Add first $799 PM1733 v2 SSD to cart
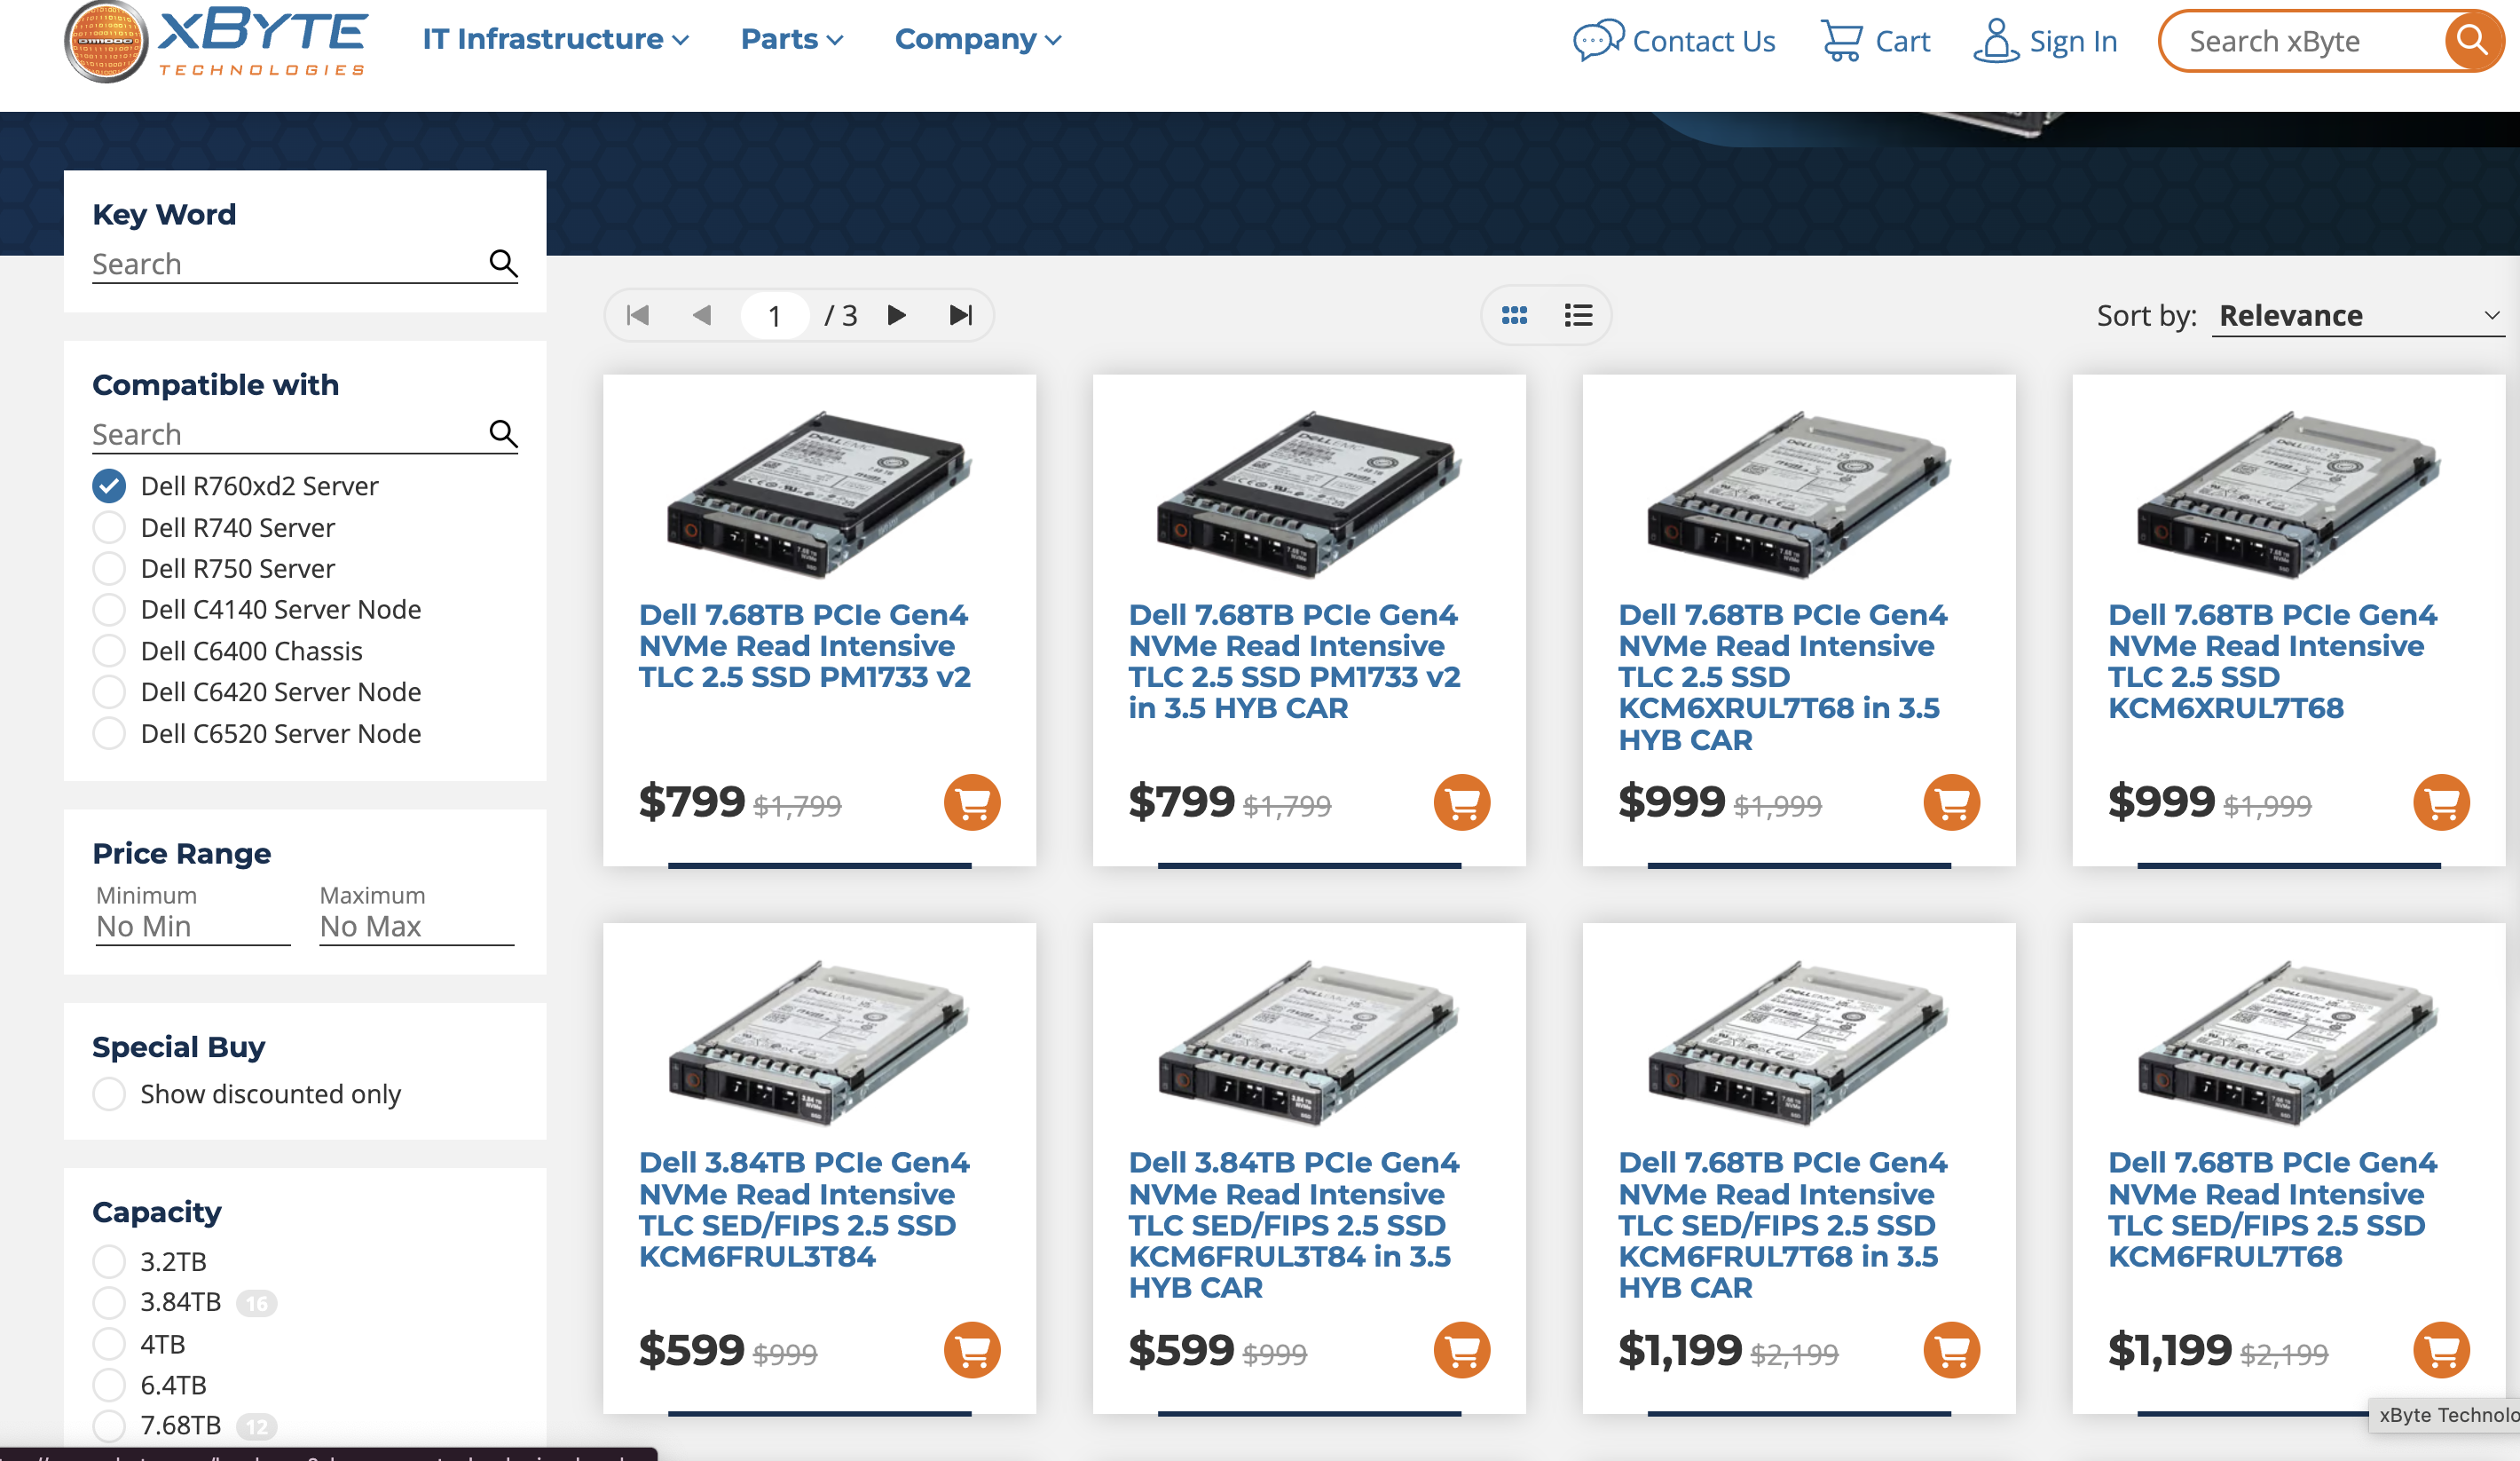This screenshot has width=2520, height=1461. pyautogui.click(x=971, y=802)
